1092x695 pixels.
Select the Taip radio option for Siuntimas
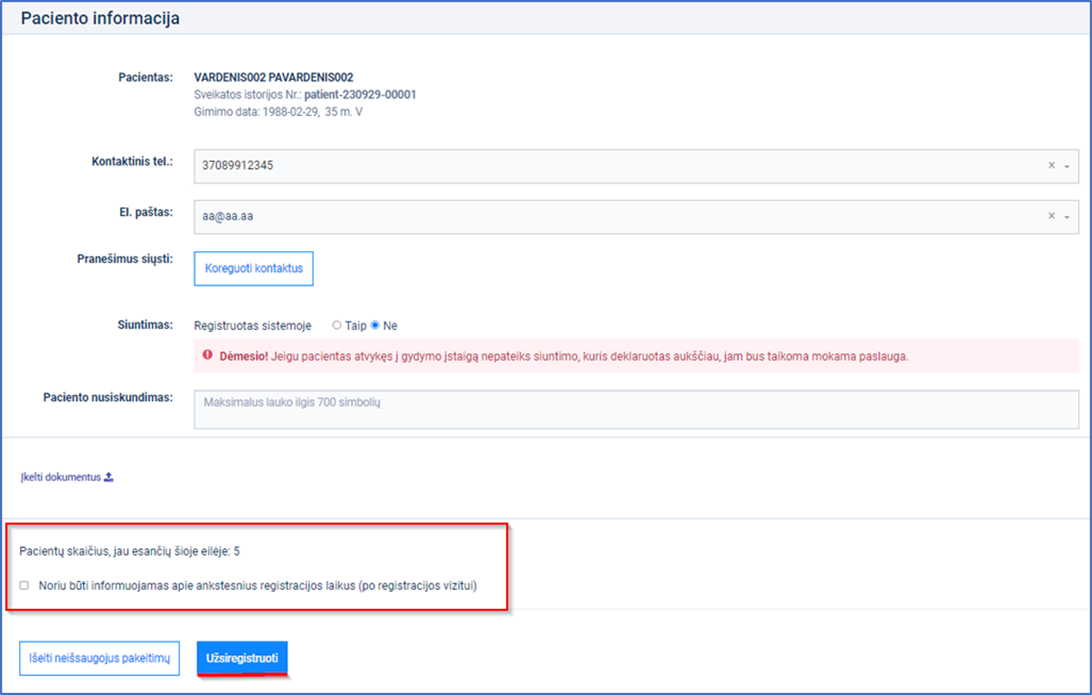click(336, 325)
